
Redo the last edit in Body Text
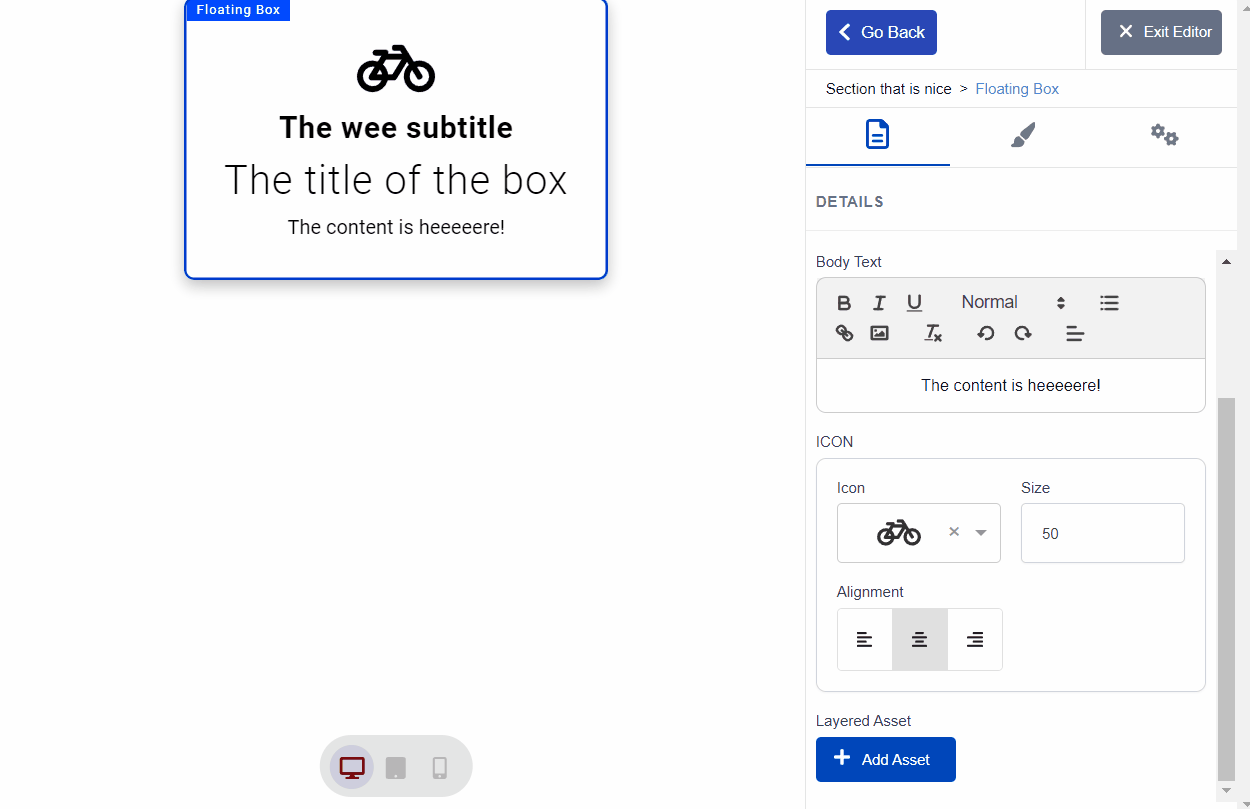(x=1022, y=333)
